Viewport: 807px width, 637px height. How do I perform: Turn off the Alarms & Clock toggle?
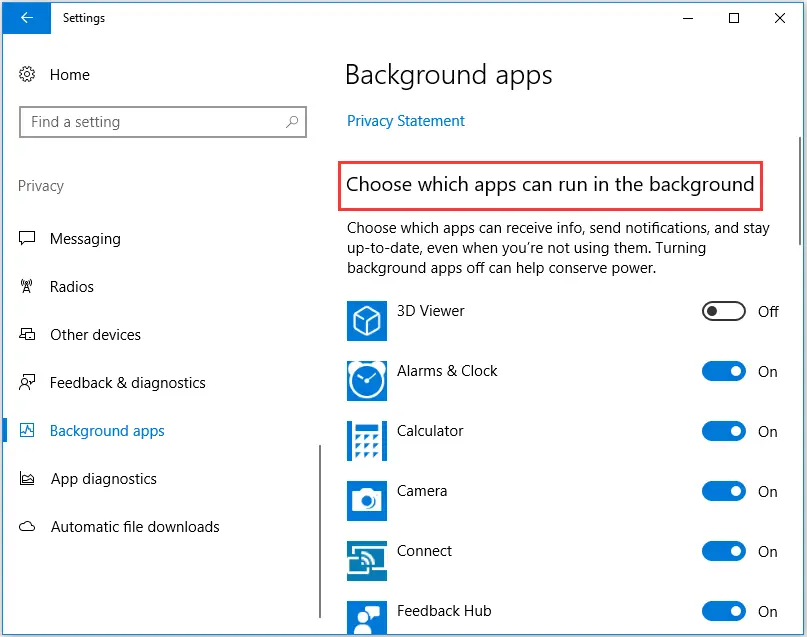(x=723, y=371)
